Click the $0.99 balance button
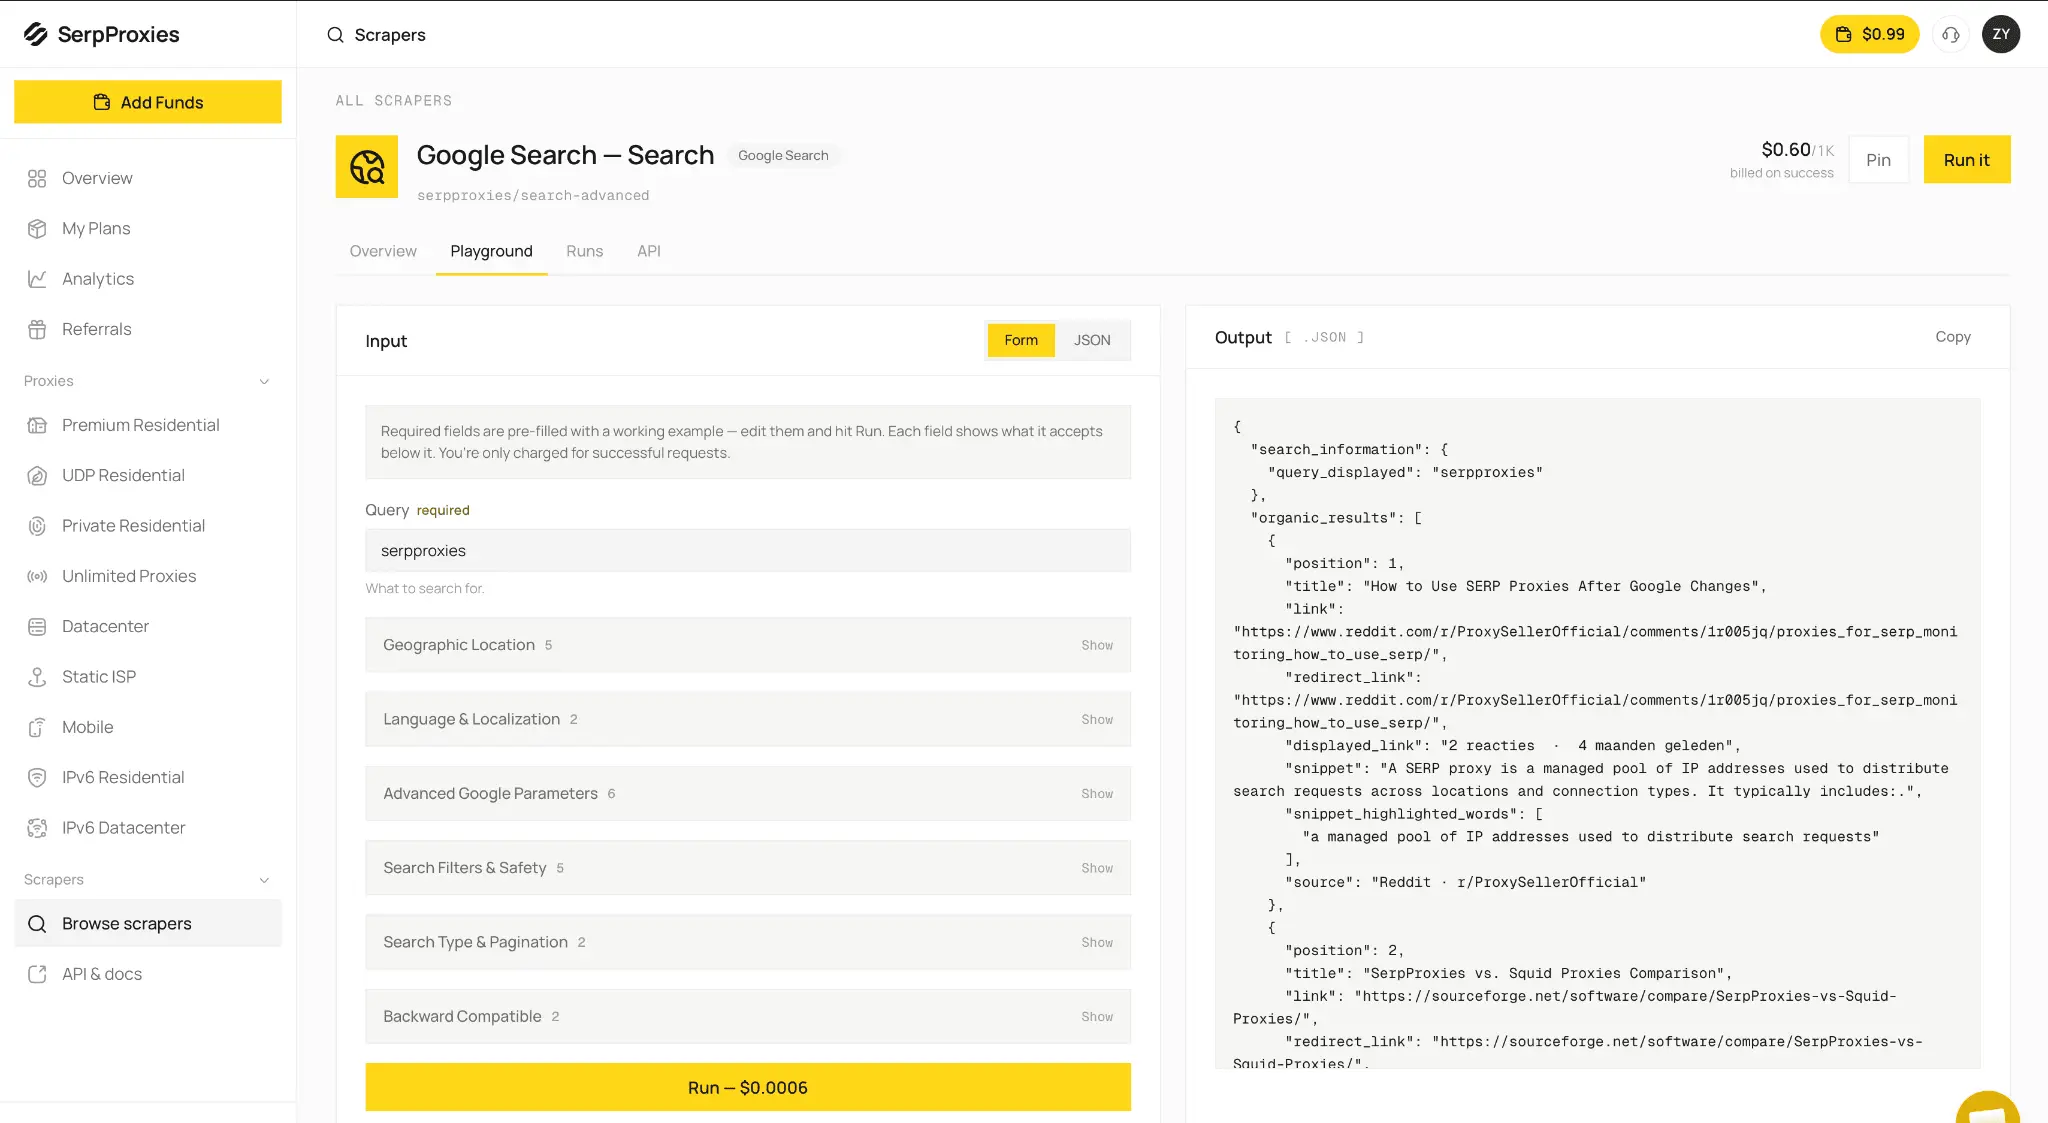2048x1123 pixels. point(1869,34)
